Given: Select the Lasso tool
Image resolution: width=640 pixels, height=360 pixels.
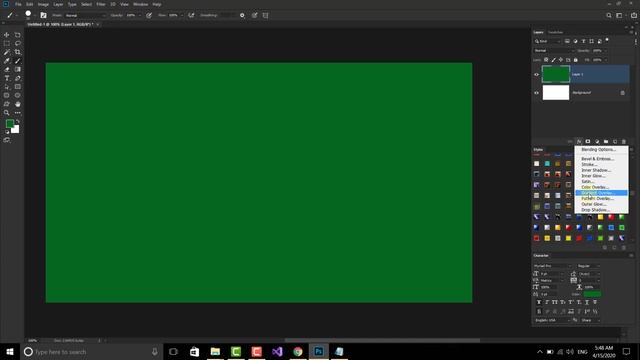Looking at the screenshot, I should click(18, 43).
